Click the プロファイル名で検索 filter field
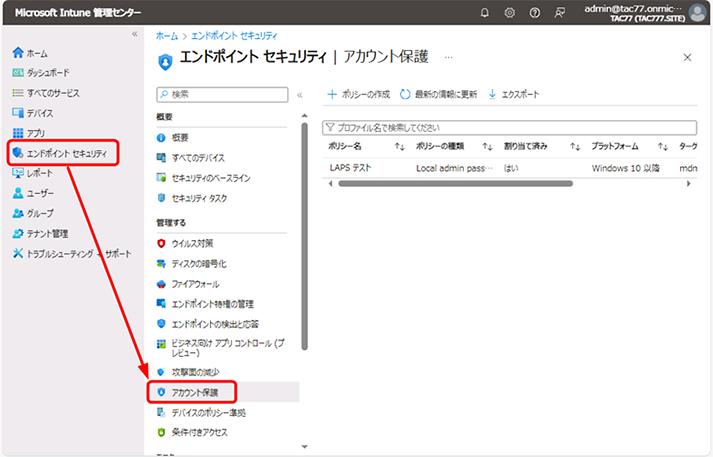 (x=509, y=127)
